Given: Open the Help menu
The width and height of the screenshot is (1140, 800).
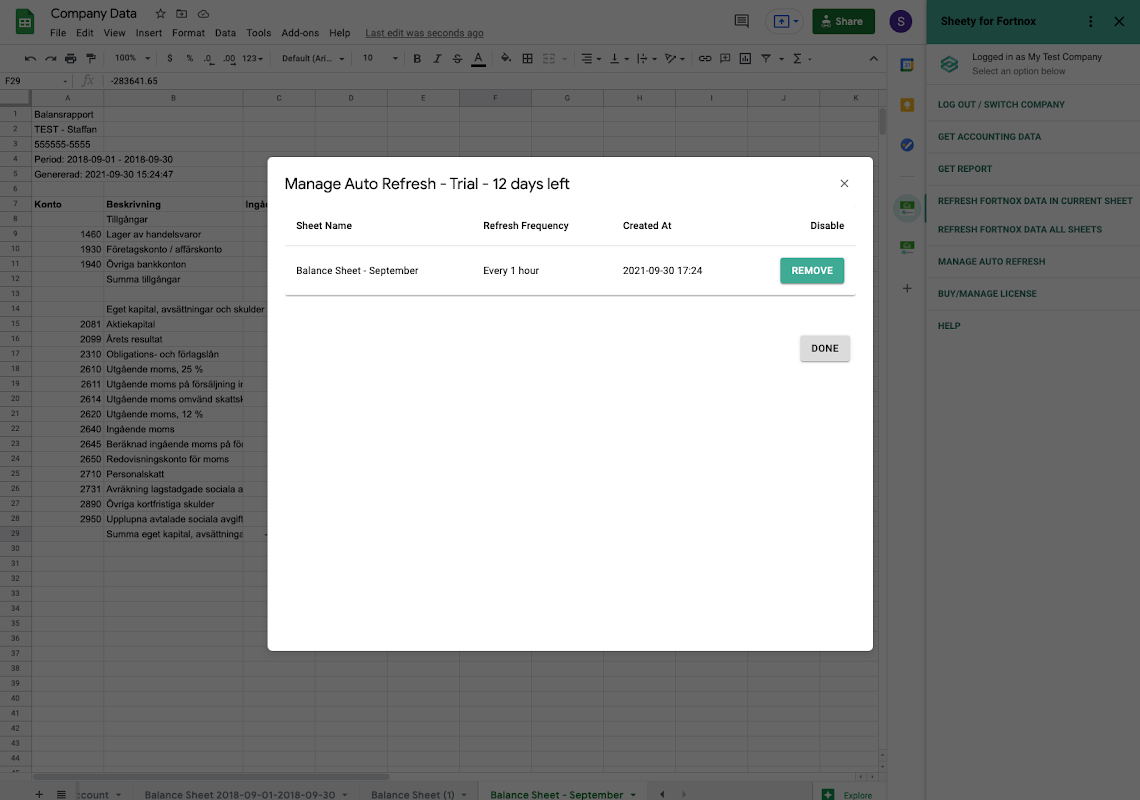Looking at the screenshot, I should click(x=340, y=33).
